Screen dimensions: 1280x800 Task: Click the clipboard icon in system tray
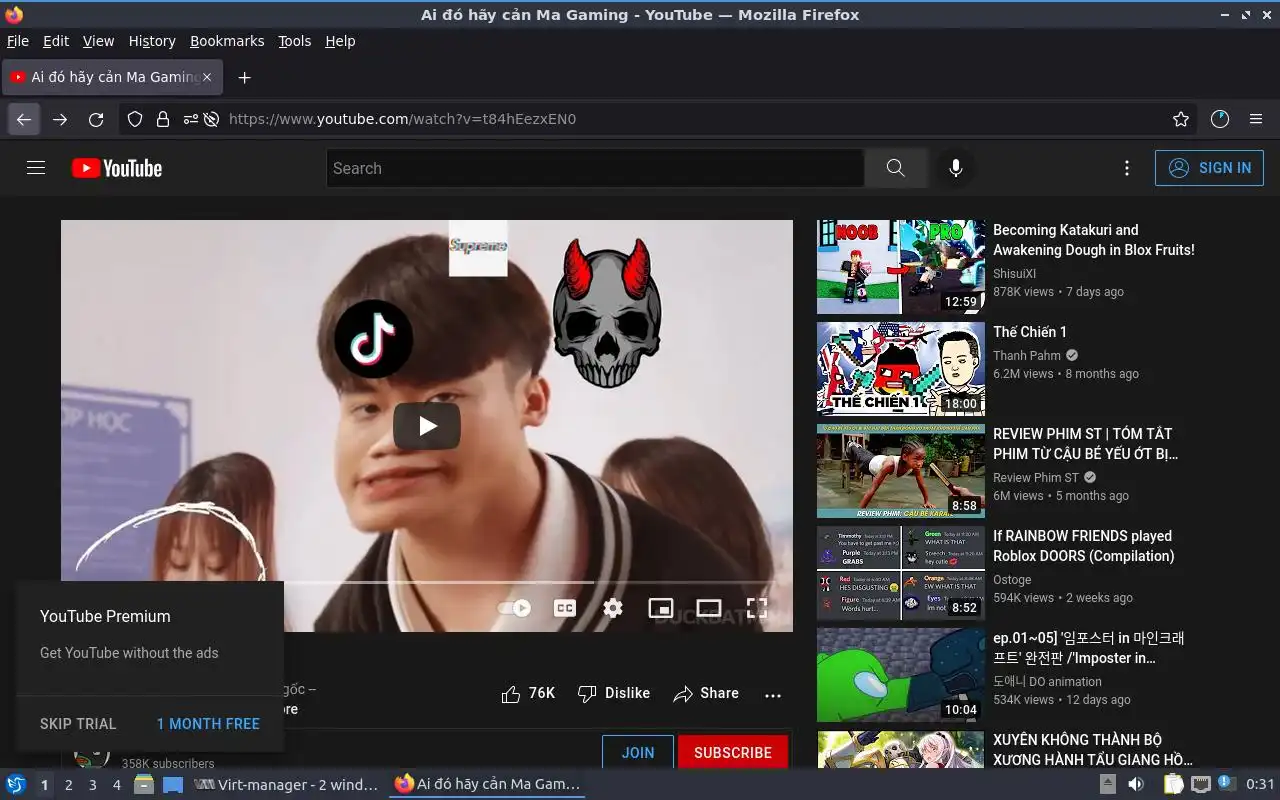[1173, 784]
